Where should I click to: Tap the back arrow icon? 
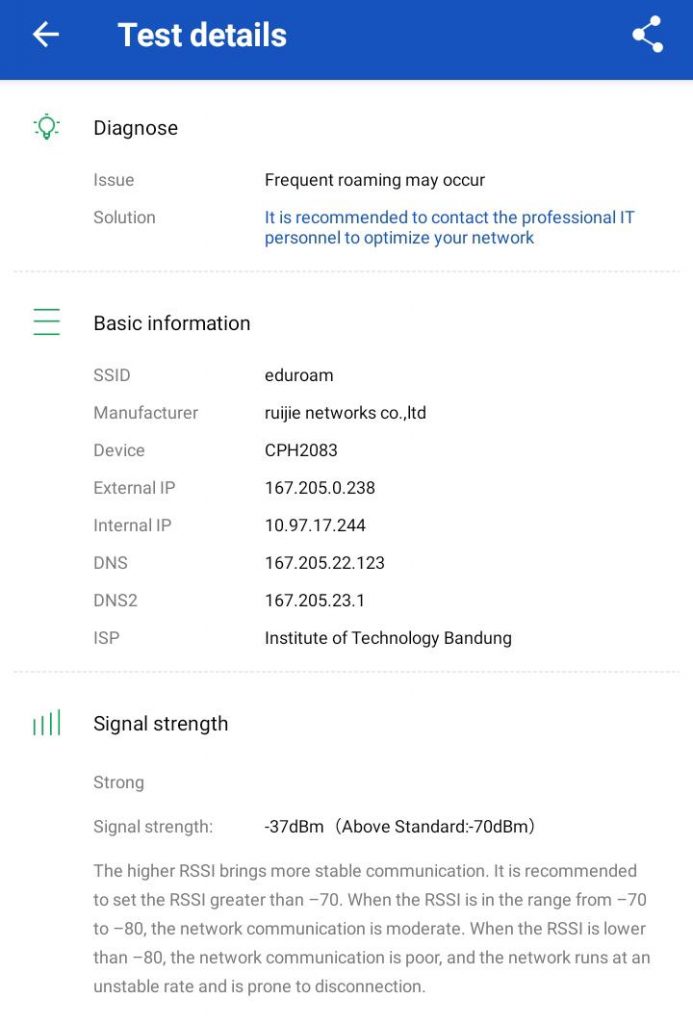(x=46, y=35)
